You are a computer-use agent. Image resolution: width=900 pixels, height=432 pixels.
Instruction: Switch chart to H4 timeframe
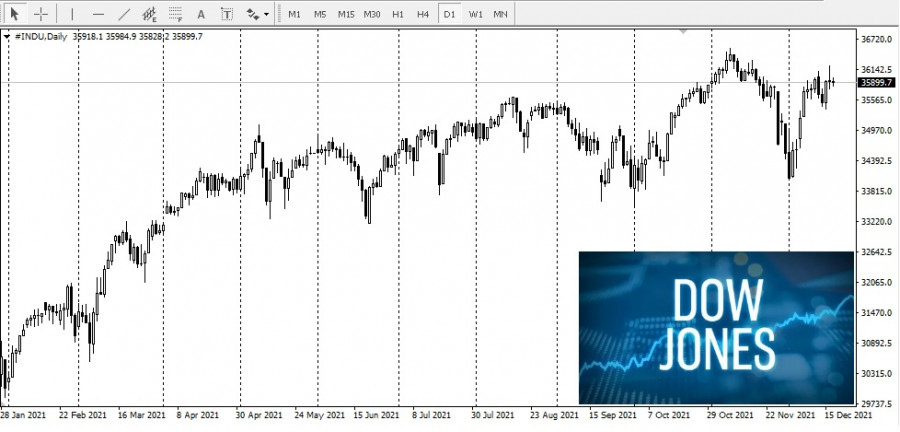click(x=423, y=14)
